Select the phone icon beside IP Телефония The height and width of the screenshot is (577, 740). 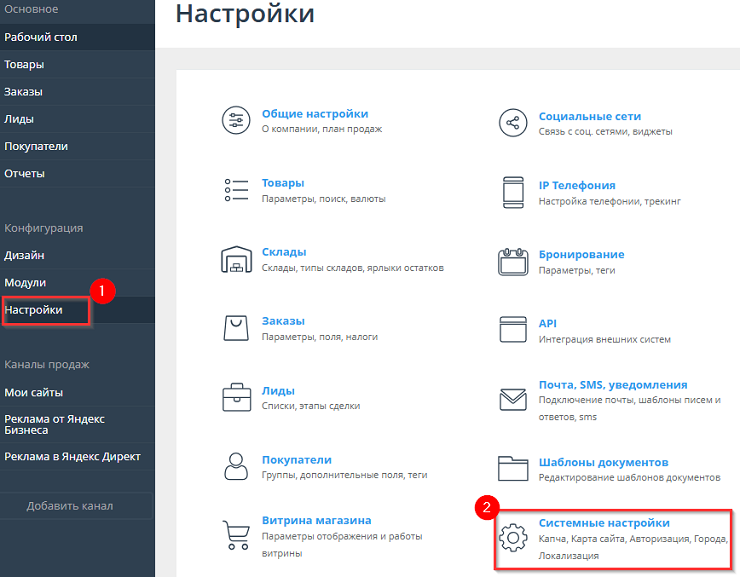point(513,192)
